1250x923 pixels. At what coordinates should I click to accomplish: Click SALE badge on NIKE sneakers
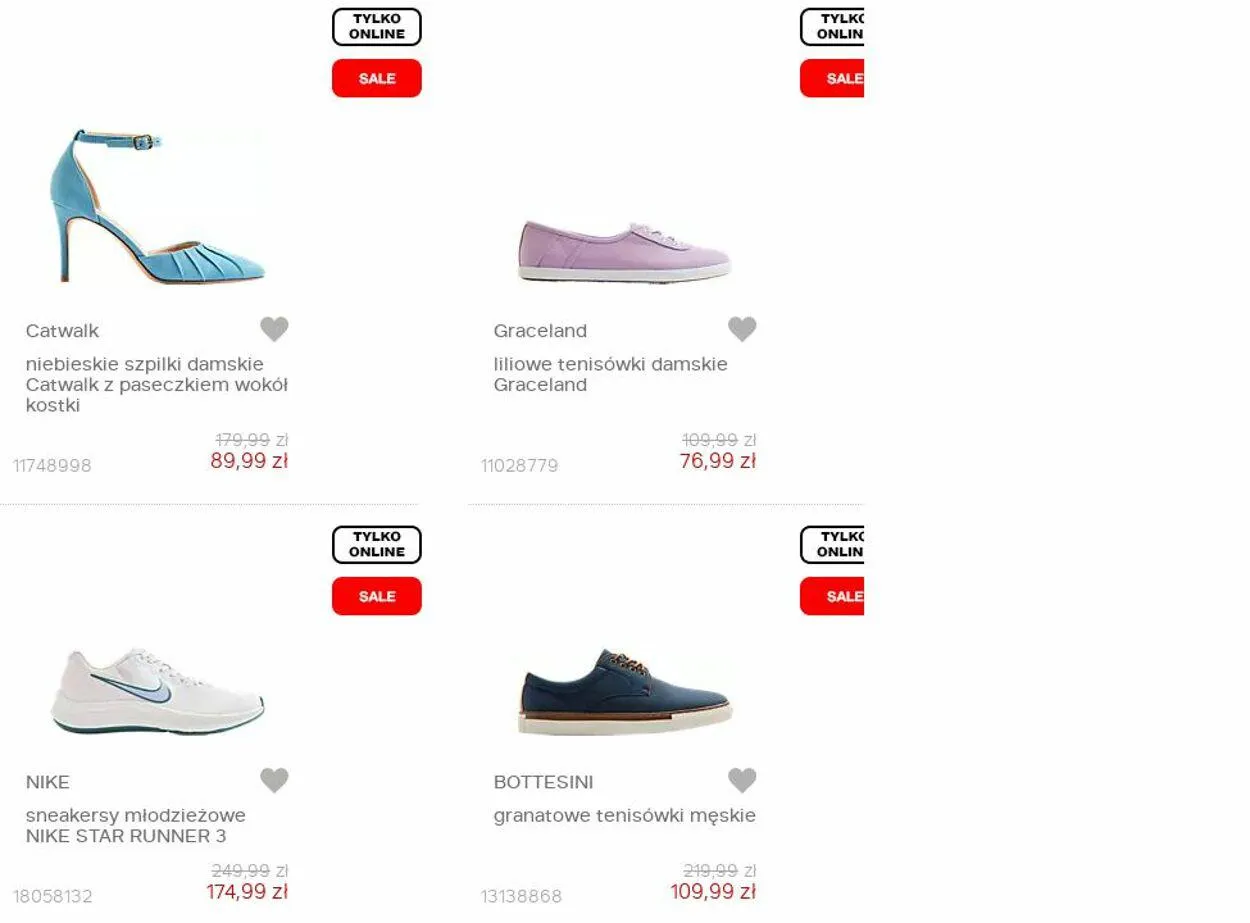377,596
